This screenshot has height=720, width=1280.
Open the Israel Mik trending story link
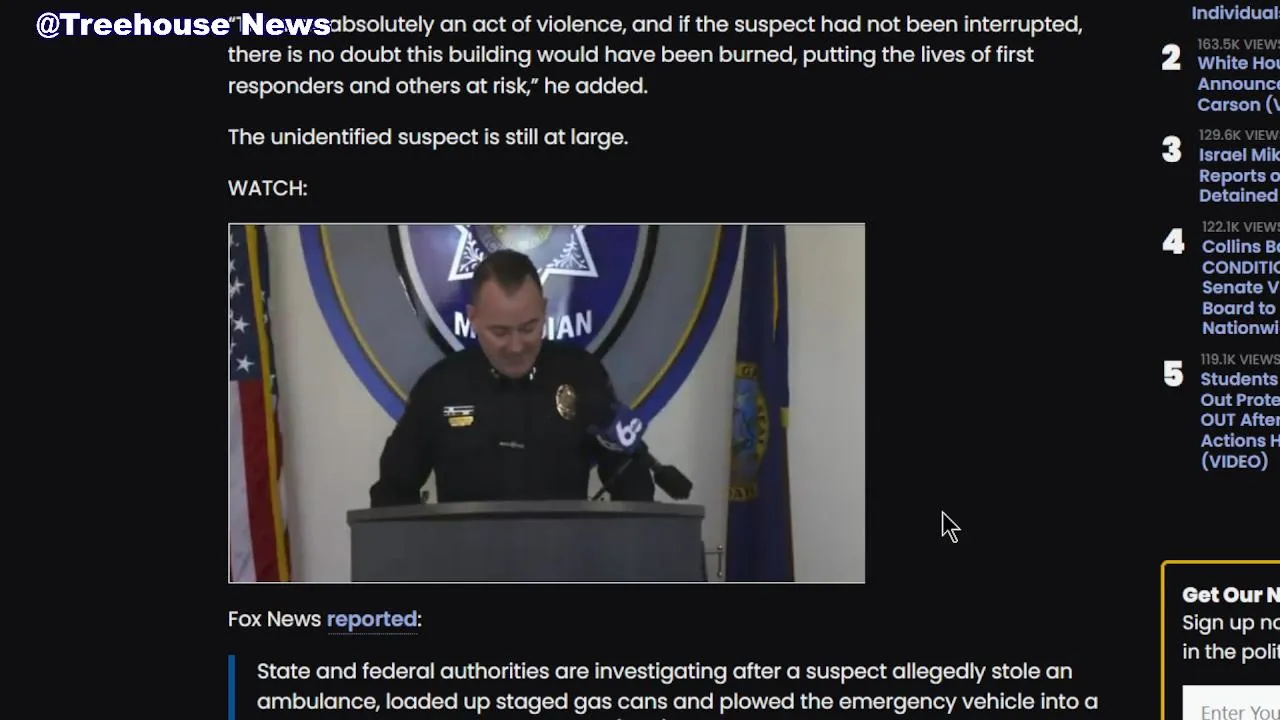1239,175
